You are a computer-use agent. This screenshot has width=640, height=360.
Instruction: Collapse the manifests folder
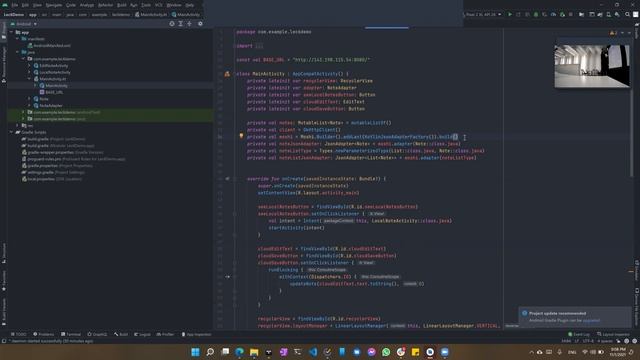pyautogui.click(x=18, y=39)
